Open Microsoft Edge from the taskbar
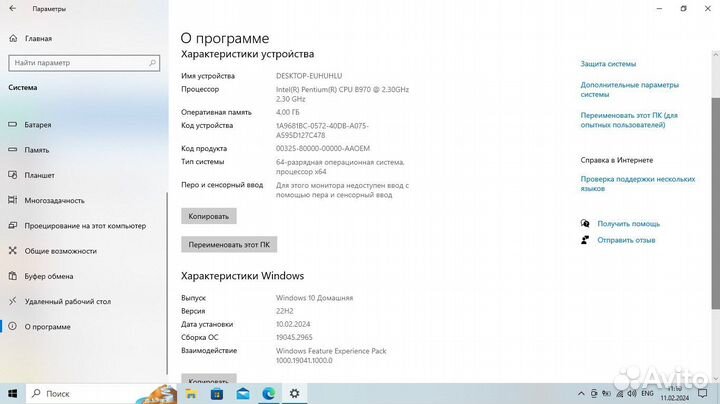Image resolution: width=720 pixels, height=404 pixels. pyautogui.click(x=269, y=393)
